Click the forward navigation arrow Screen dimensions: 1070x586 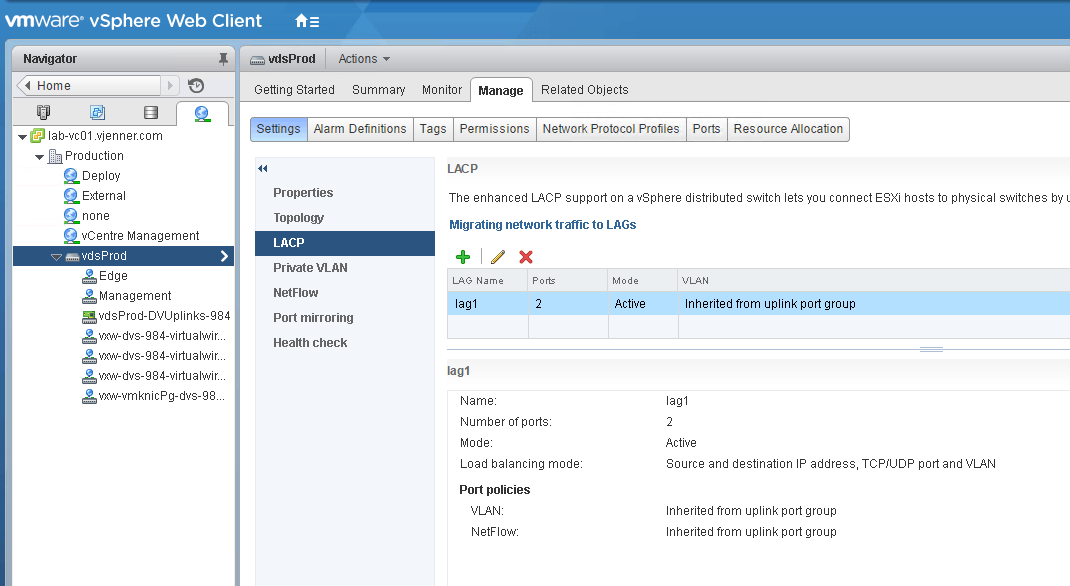[171, 85]
